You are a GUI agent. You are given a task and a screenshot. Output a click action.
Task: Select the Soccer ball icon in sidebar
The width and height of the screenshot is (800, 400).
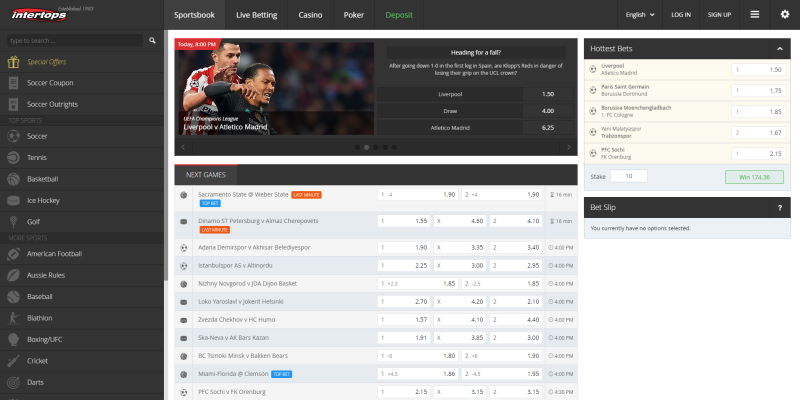(x=13, y=136)
